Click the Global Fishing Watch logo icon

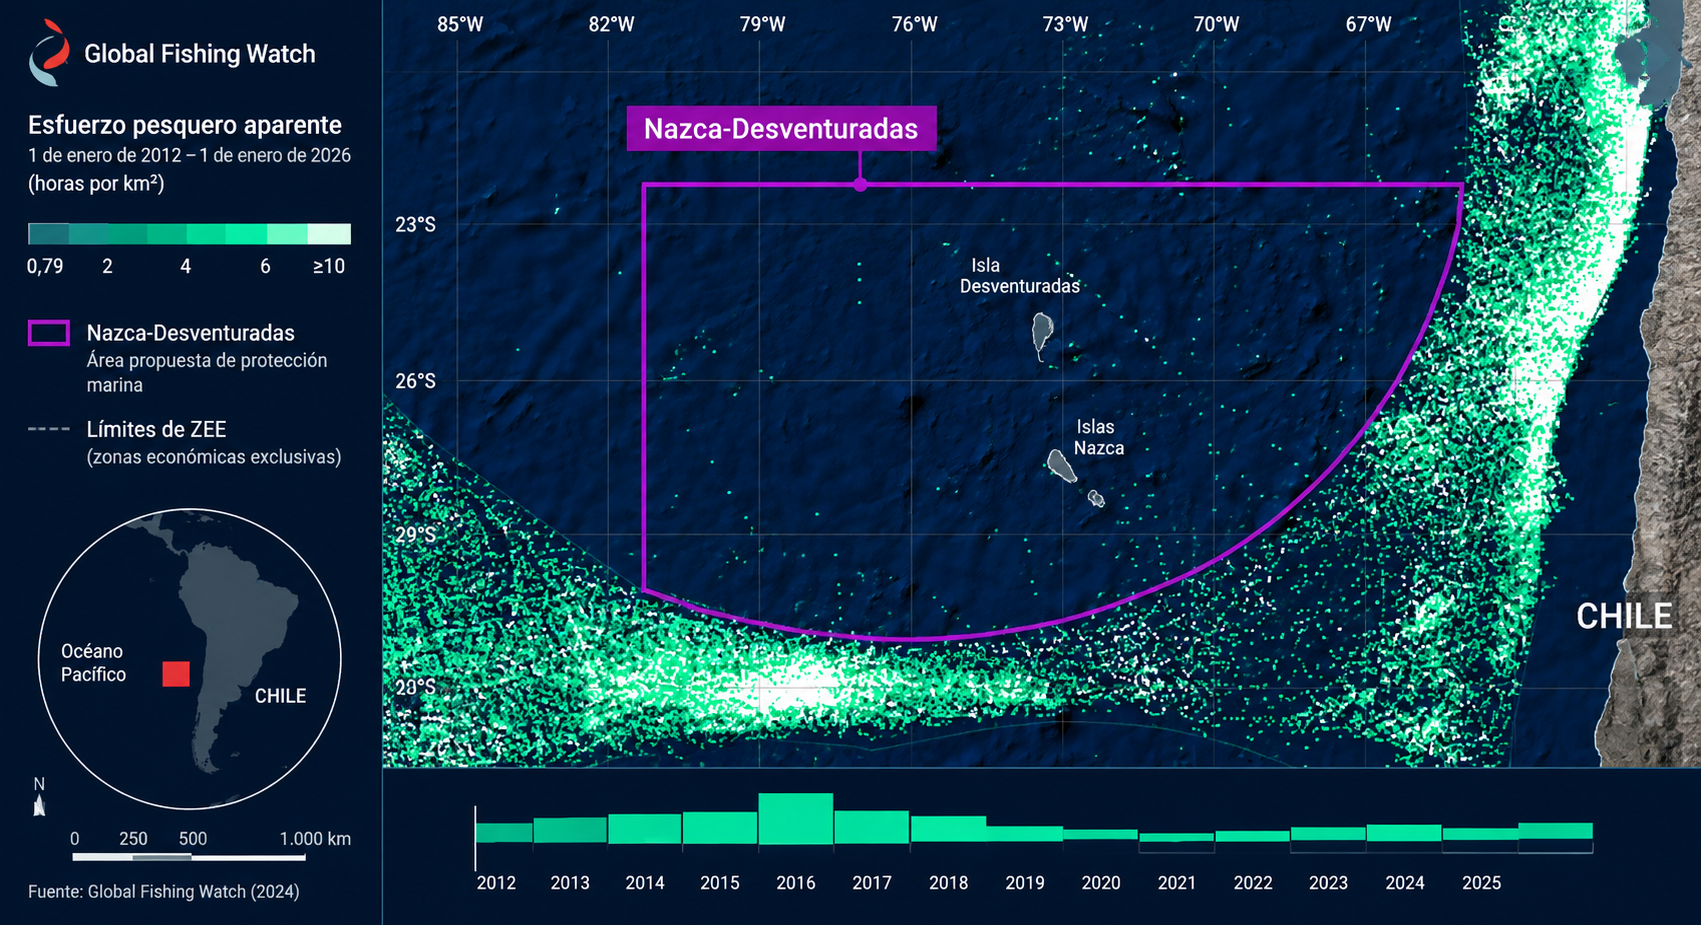coord(49,53)
